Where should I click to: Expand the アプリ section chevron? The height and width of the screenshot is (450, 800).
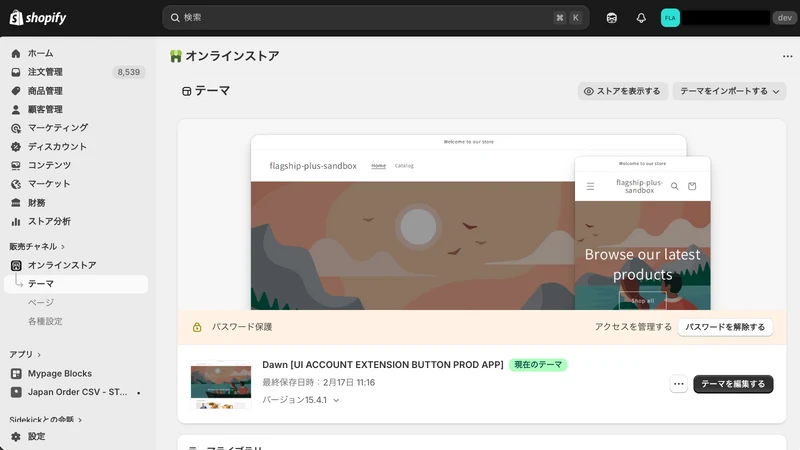39,355
